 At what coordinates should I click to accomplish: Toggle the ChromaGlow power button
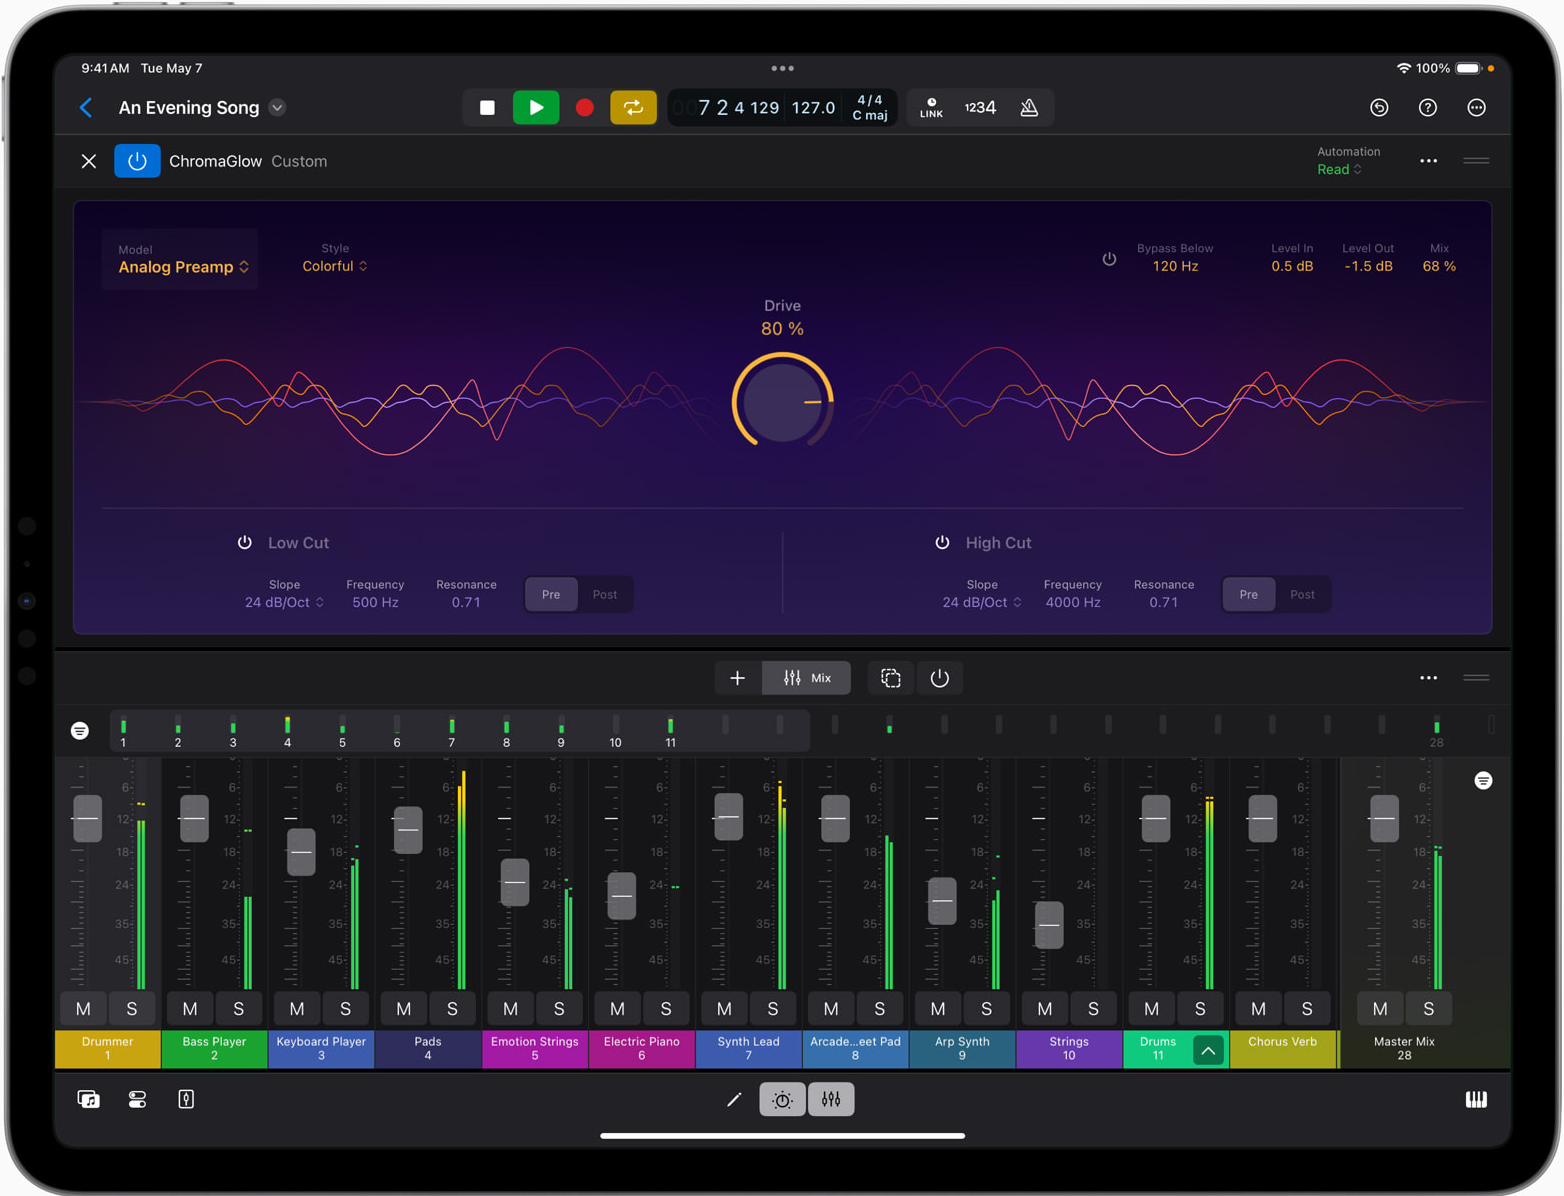point(137,160)
